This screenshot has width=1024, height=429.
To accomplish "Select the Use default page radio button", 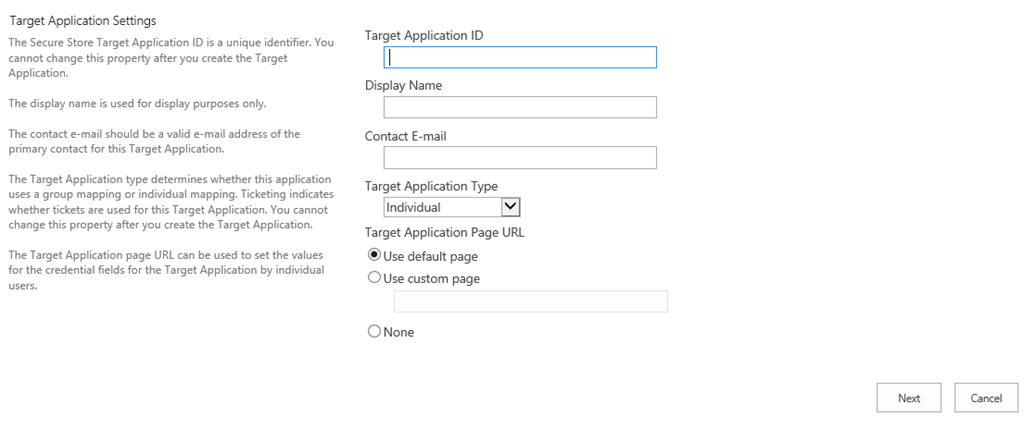I will click(x=375, y=256).
